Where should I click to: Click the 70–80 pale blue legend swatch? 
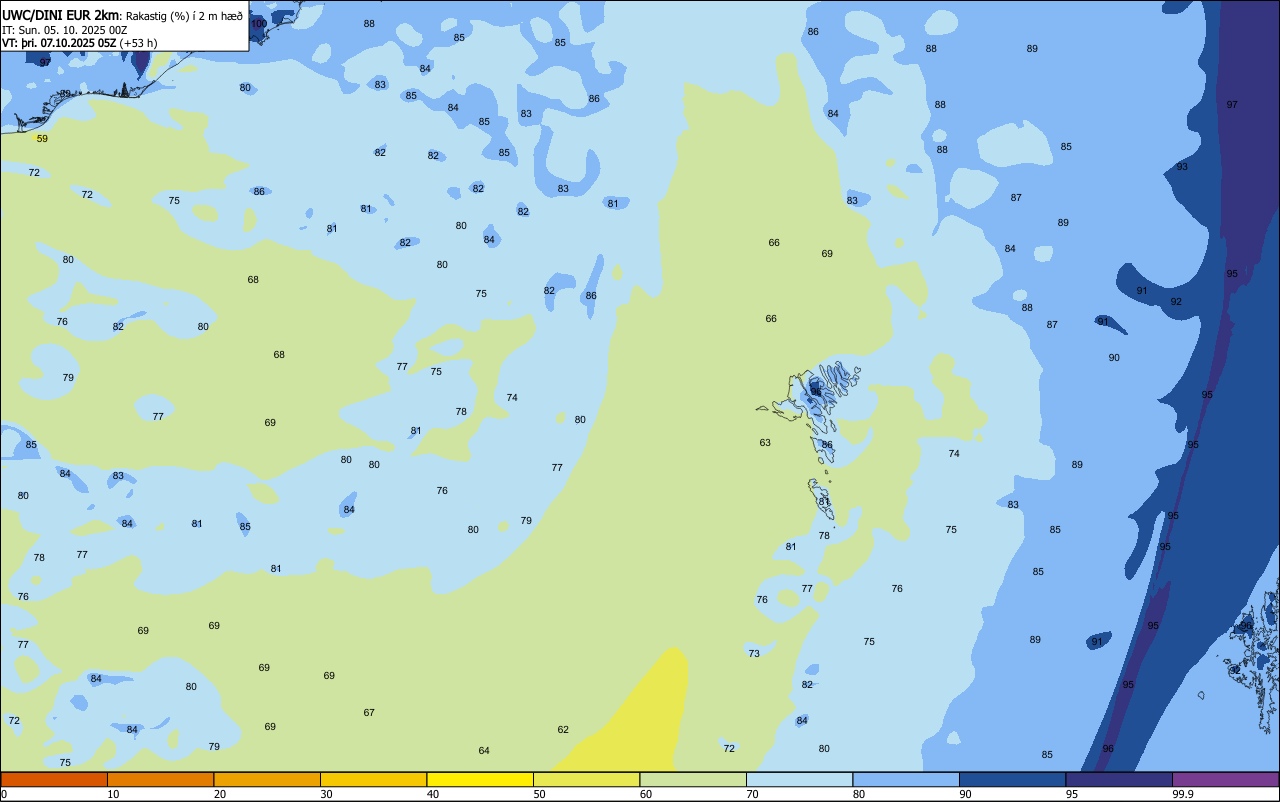799,779
